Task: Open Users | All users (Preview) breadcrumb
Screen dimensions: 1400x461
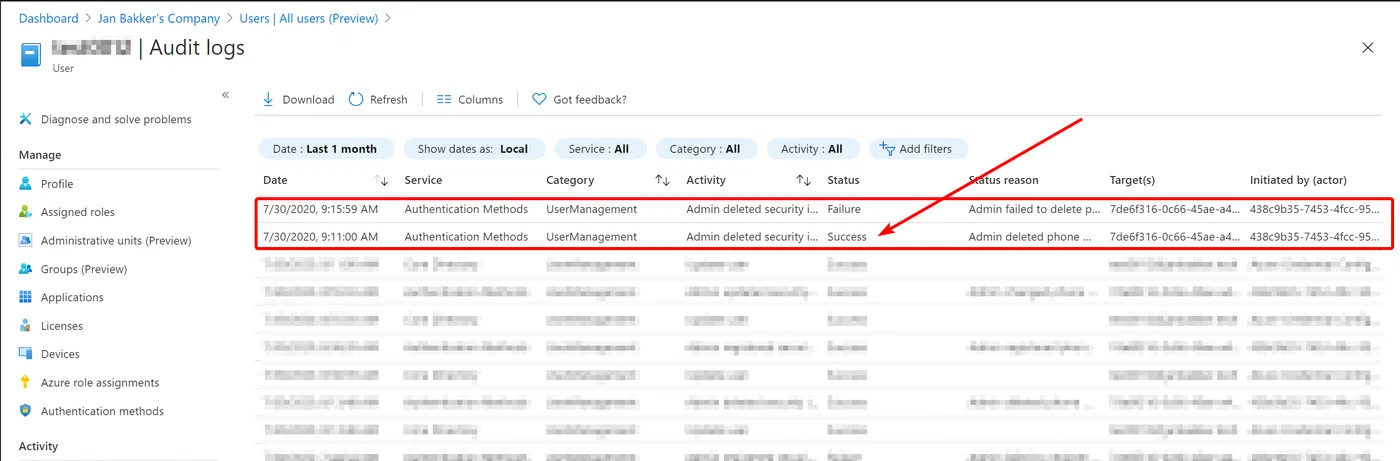Action: pos(308,18)
